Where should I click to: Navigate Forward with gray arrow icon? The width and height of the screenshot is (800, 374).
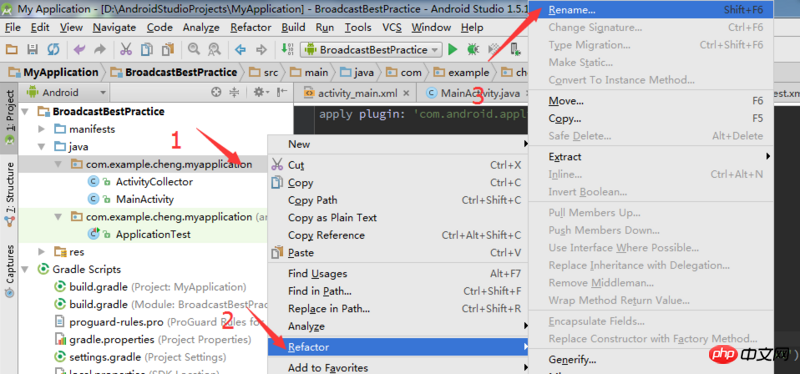pyautogui.click(x=261, y=49)
